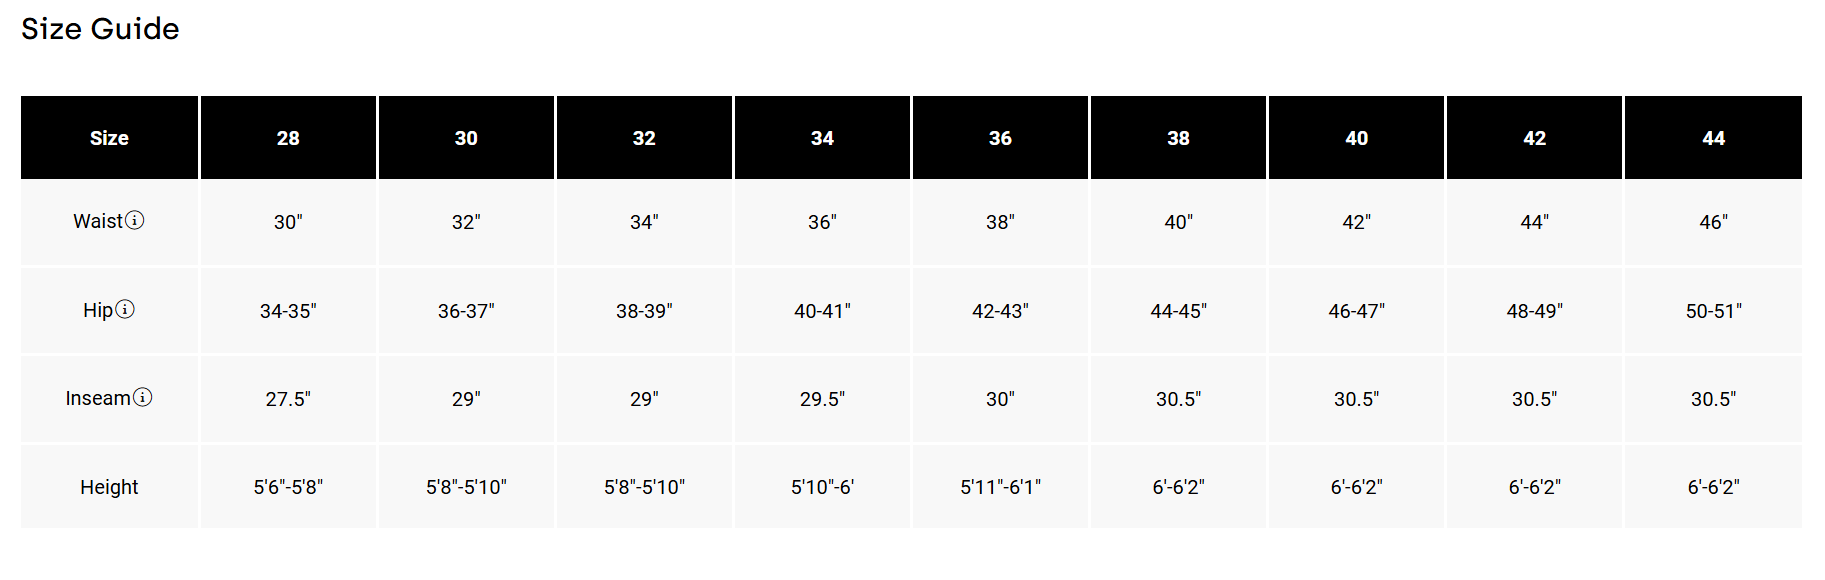Click the 5'11"-6'1" height cell
Viewport: 1825px width, 580px height.
point(1000,487)
